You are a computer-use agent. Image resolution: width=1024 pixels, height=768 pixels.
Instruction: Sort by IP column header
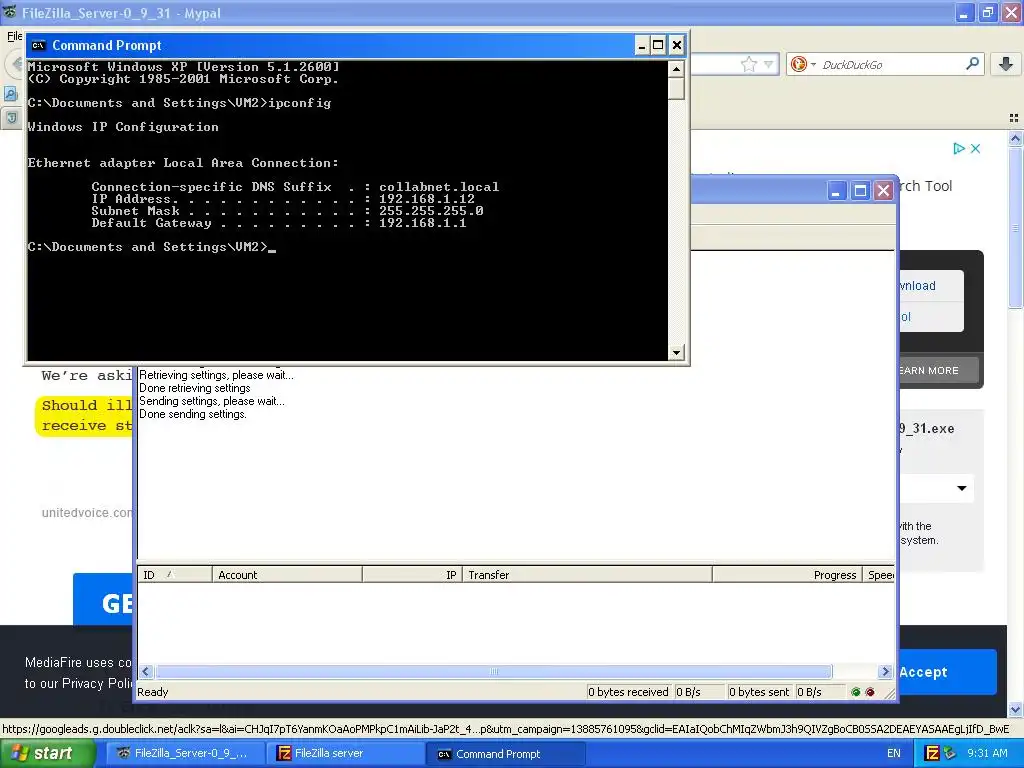(412, 575)
